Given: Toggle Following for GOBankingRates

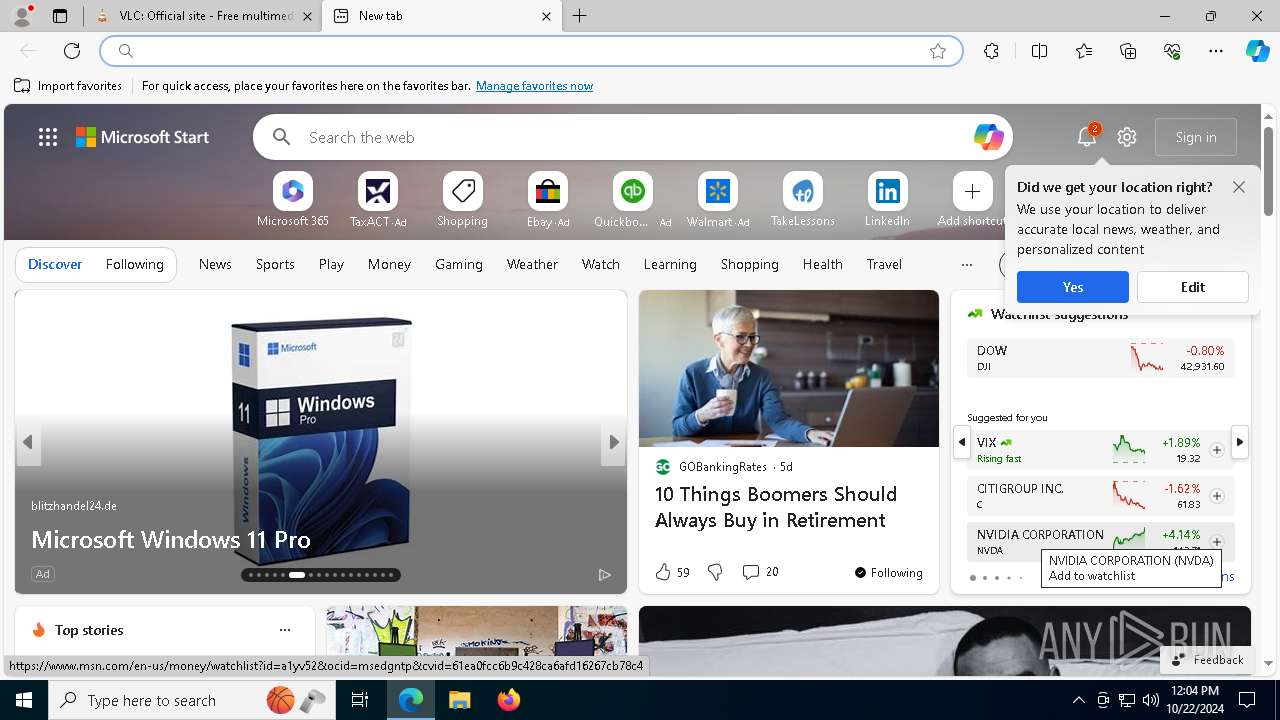Looking at the screenshot, I should point(888,573).
